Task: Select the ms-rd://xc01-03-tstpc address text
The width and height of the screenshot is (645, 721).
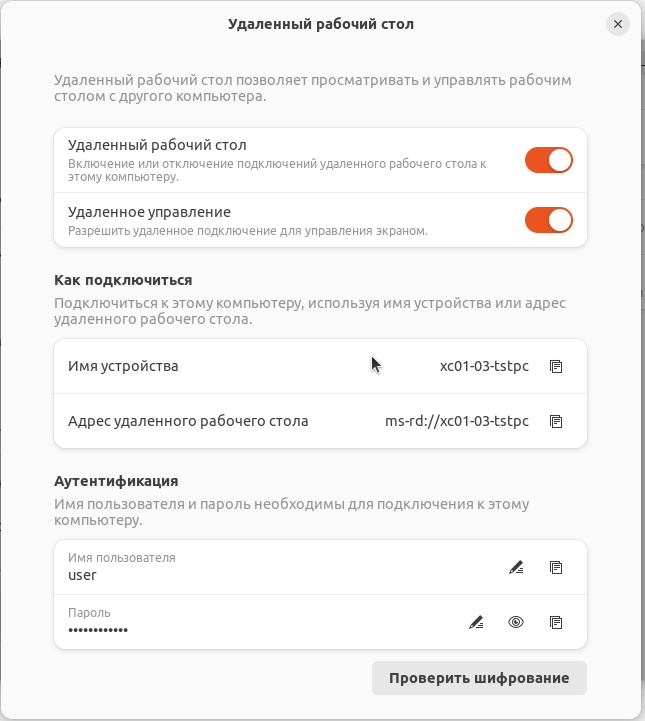Action: [456, 421]
